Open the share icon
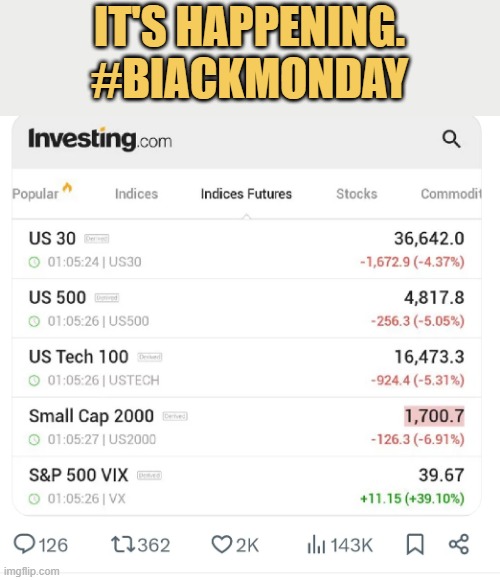Viewport: 500px width, 580px height. click(459, 544)
